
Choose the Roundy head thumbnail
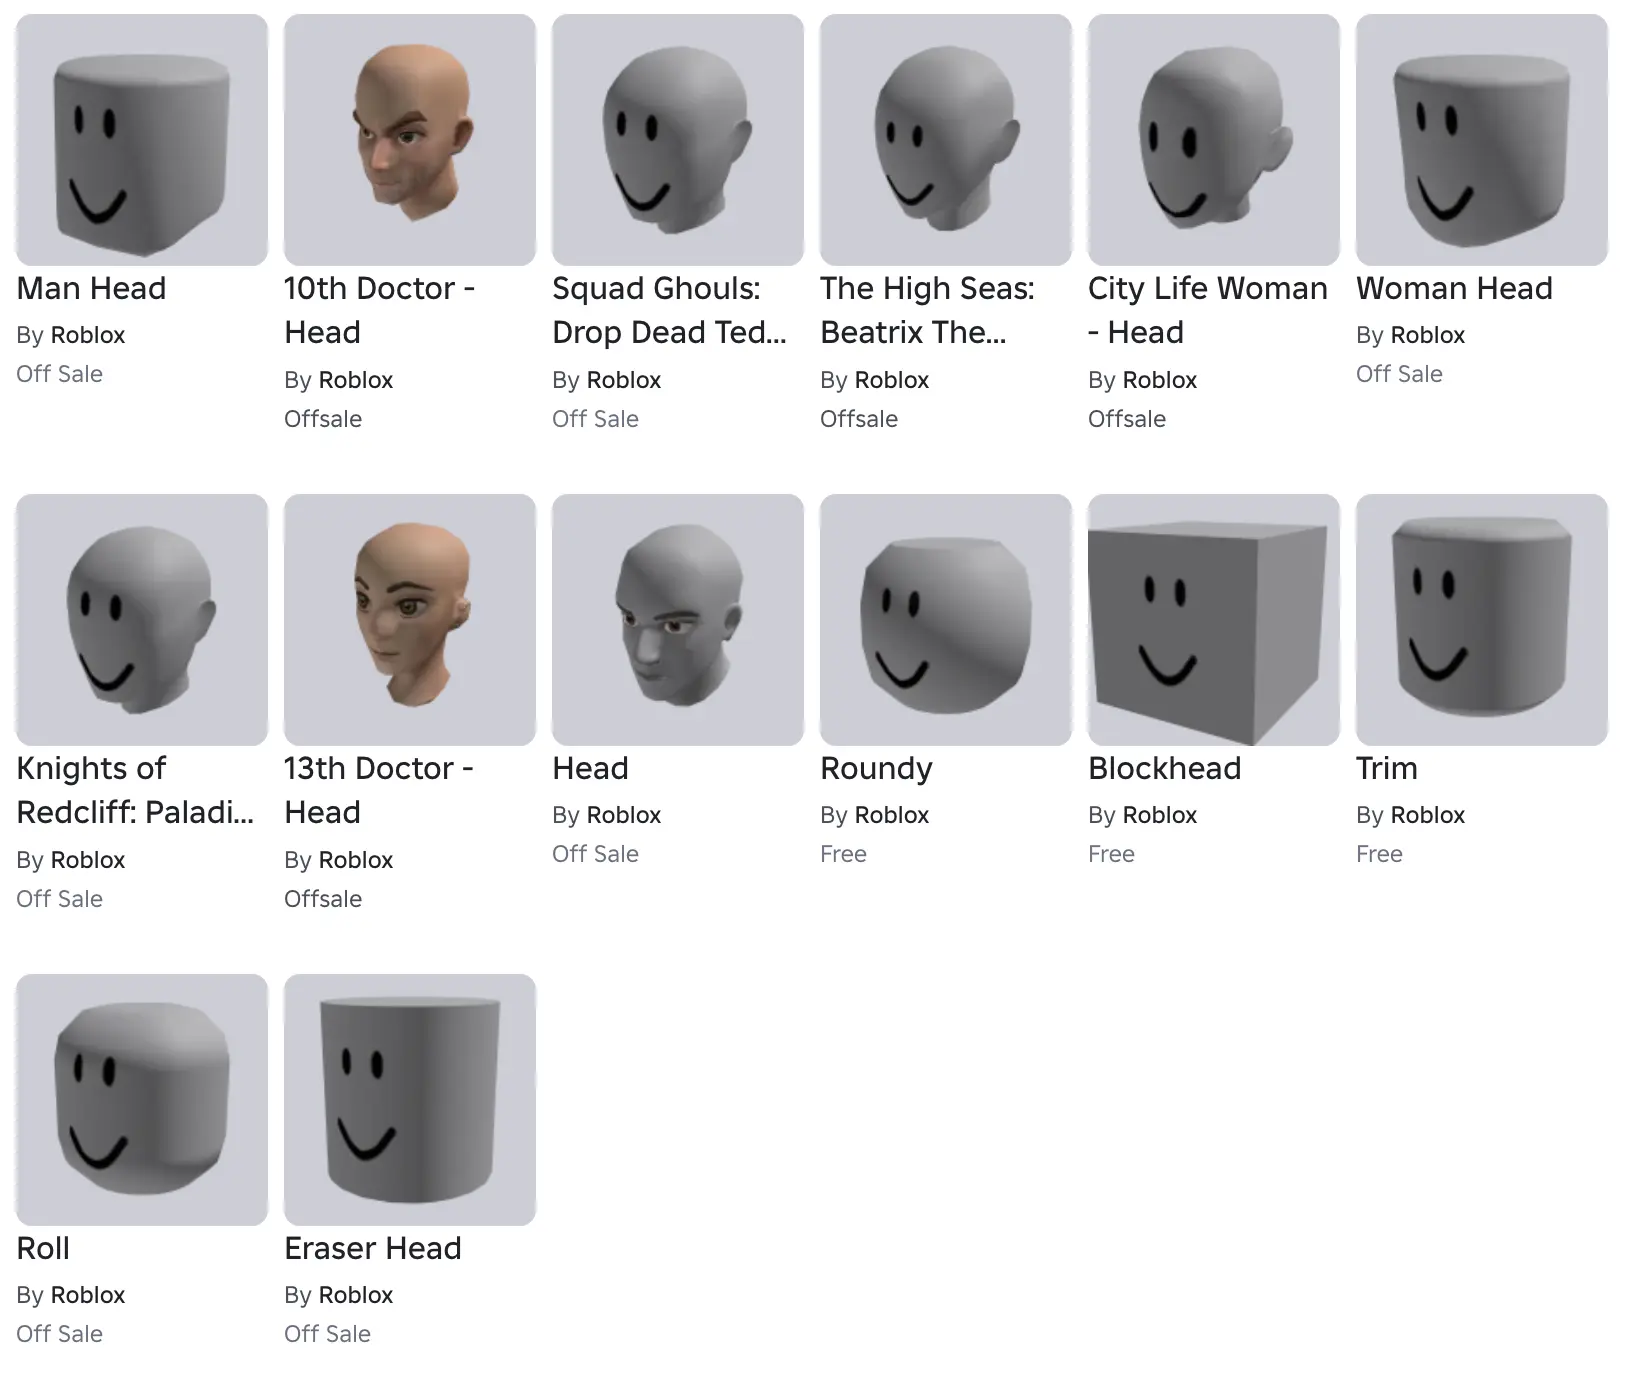coord(946,620)
